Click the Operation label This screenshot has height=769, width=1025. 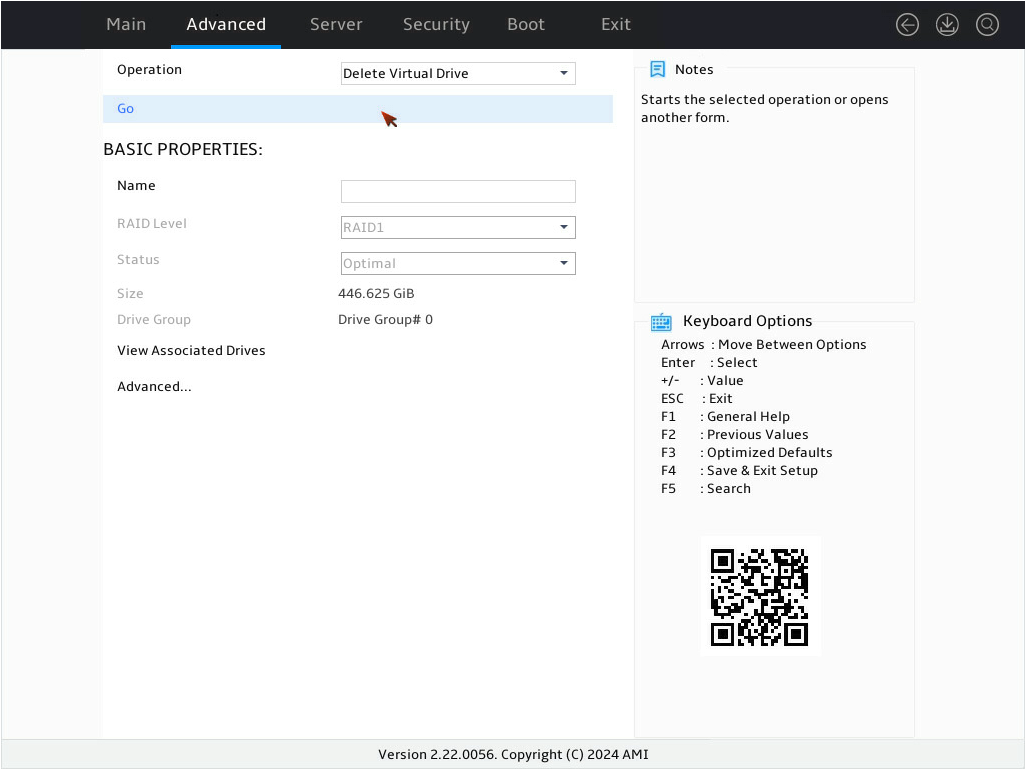[x=149, y=70]
